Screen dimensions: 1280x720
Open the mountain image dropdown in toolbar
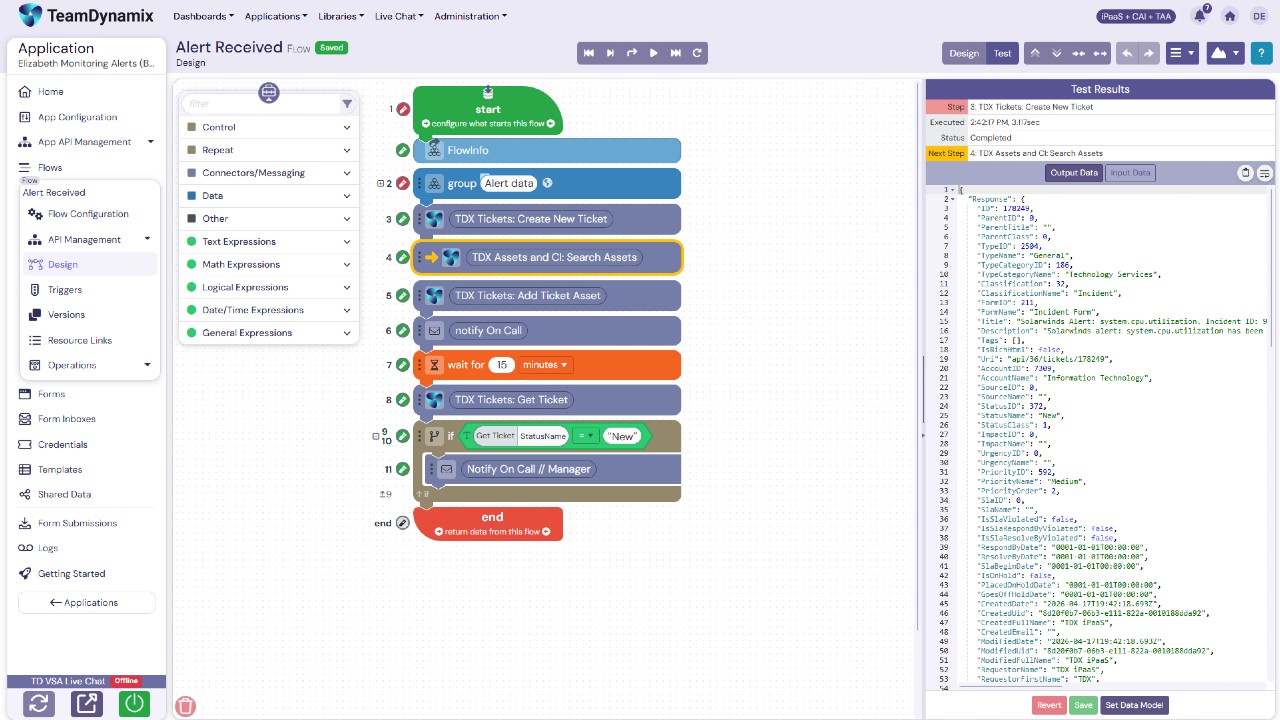[1225, 53]
